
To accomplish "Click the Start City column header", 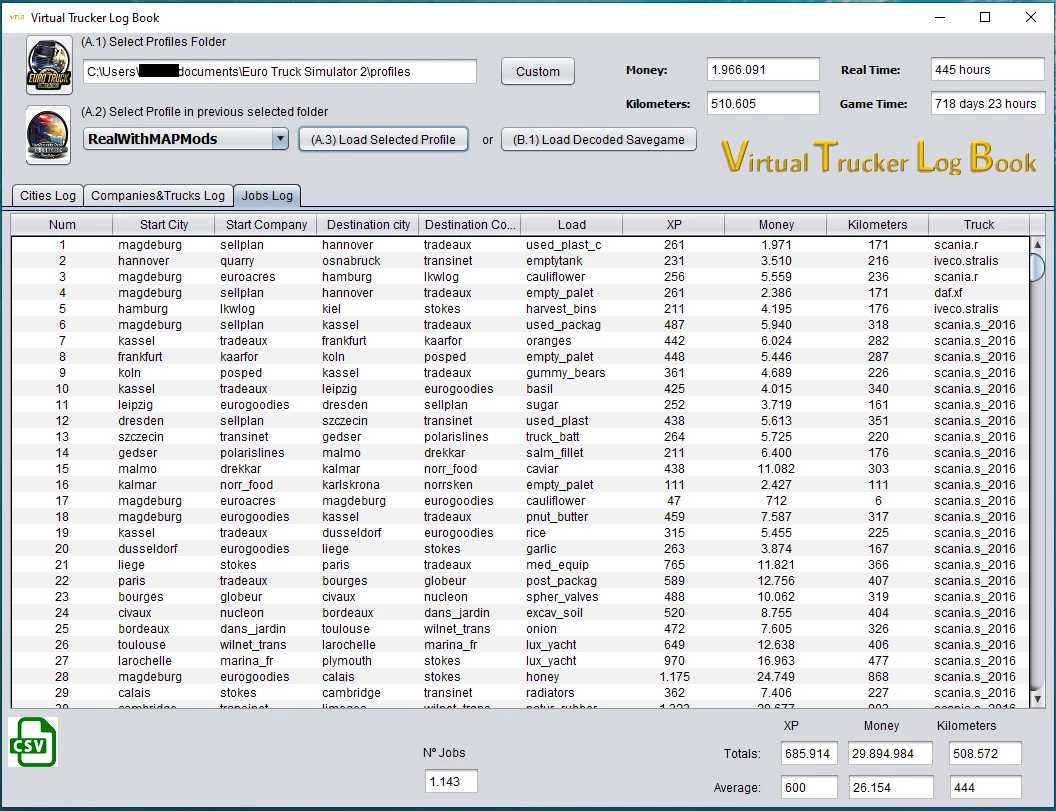I will pyautogui.click(x=164, y=225).
